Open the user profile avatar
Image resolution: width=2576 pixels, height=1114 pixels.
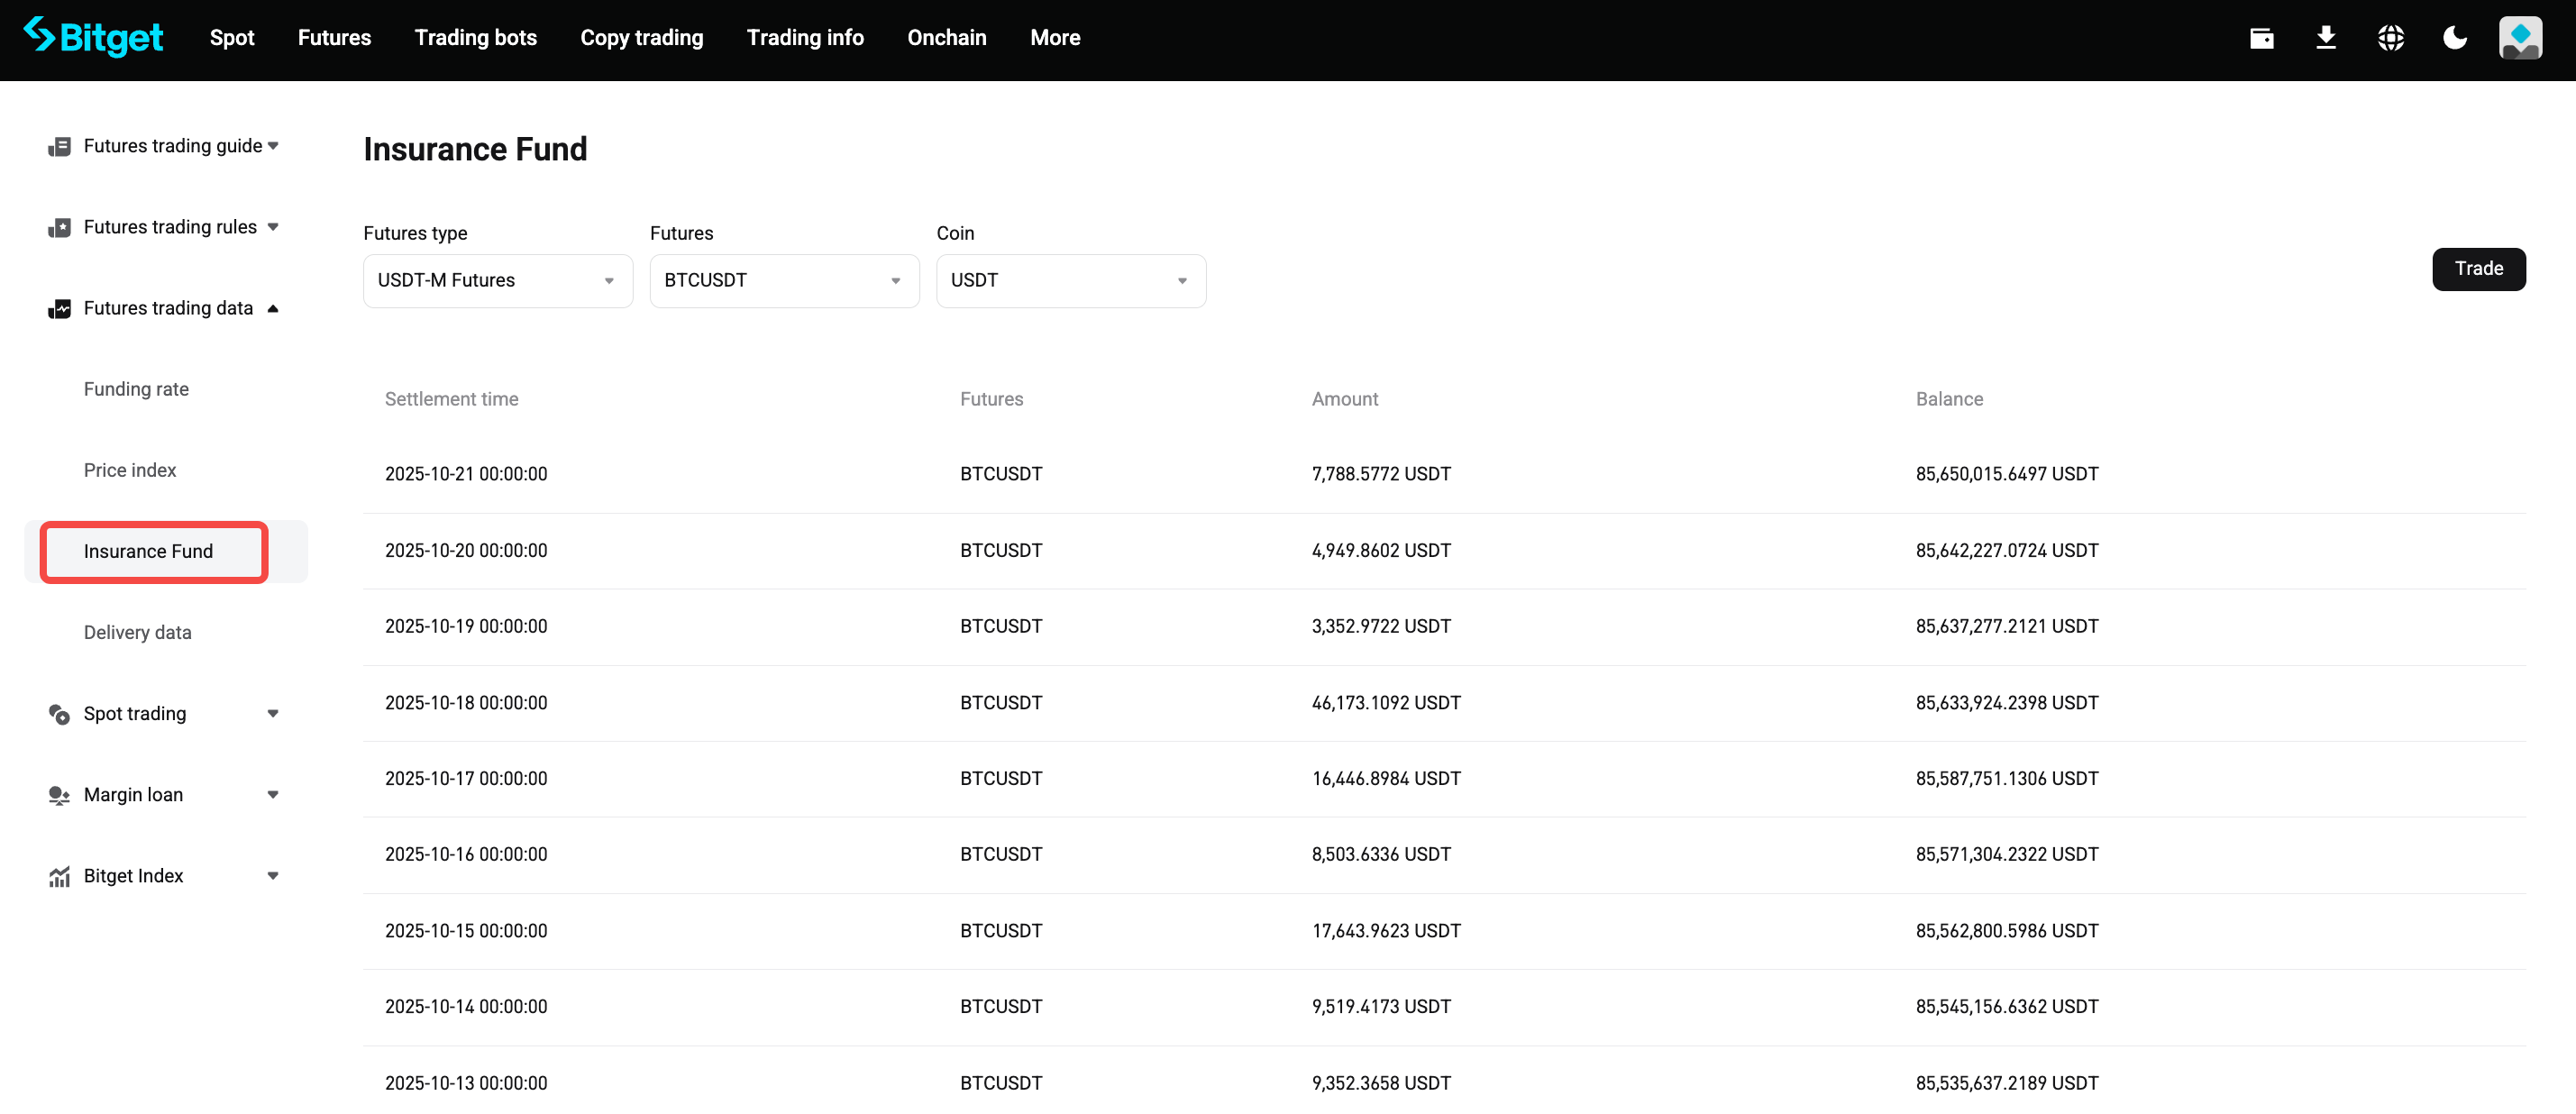tap(2519, 38)
